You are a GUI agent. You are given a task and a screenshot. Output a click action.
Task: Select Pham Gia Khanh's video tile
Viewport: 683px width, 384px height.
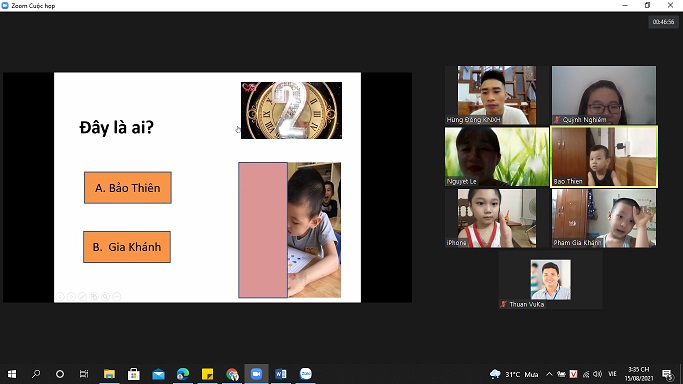604,218
